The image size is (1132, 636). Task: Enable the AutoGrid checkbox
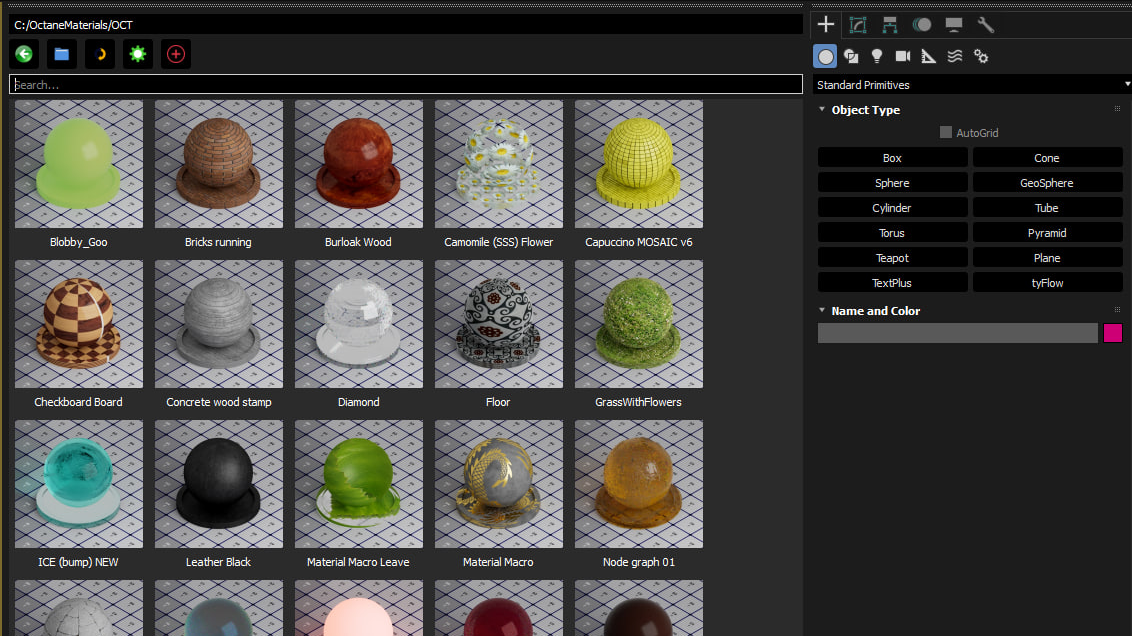pos(946,132)
